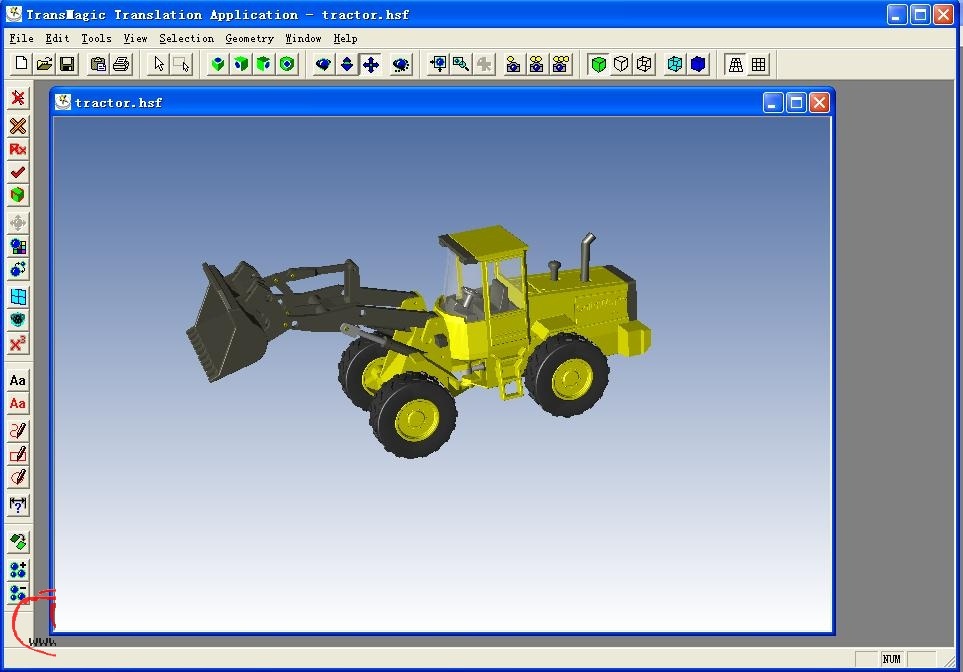
Task: Toggle the green shaded cube render mode
Action: 598,64
